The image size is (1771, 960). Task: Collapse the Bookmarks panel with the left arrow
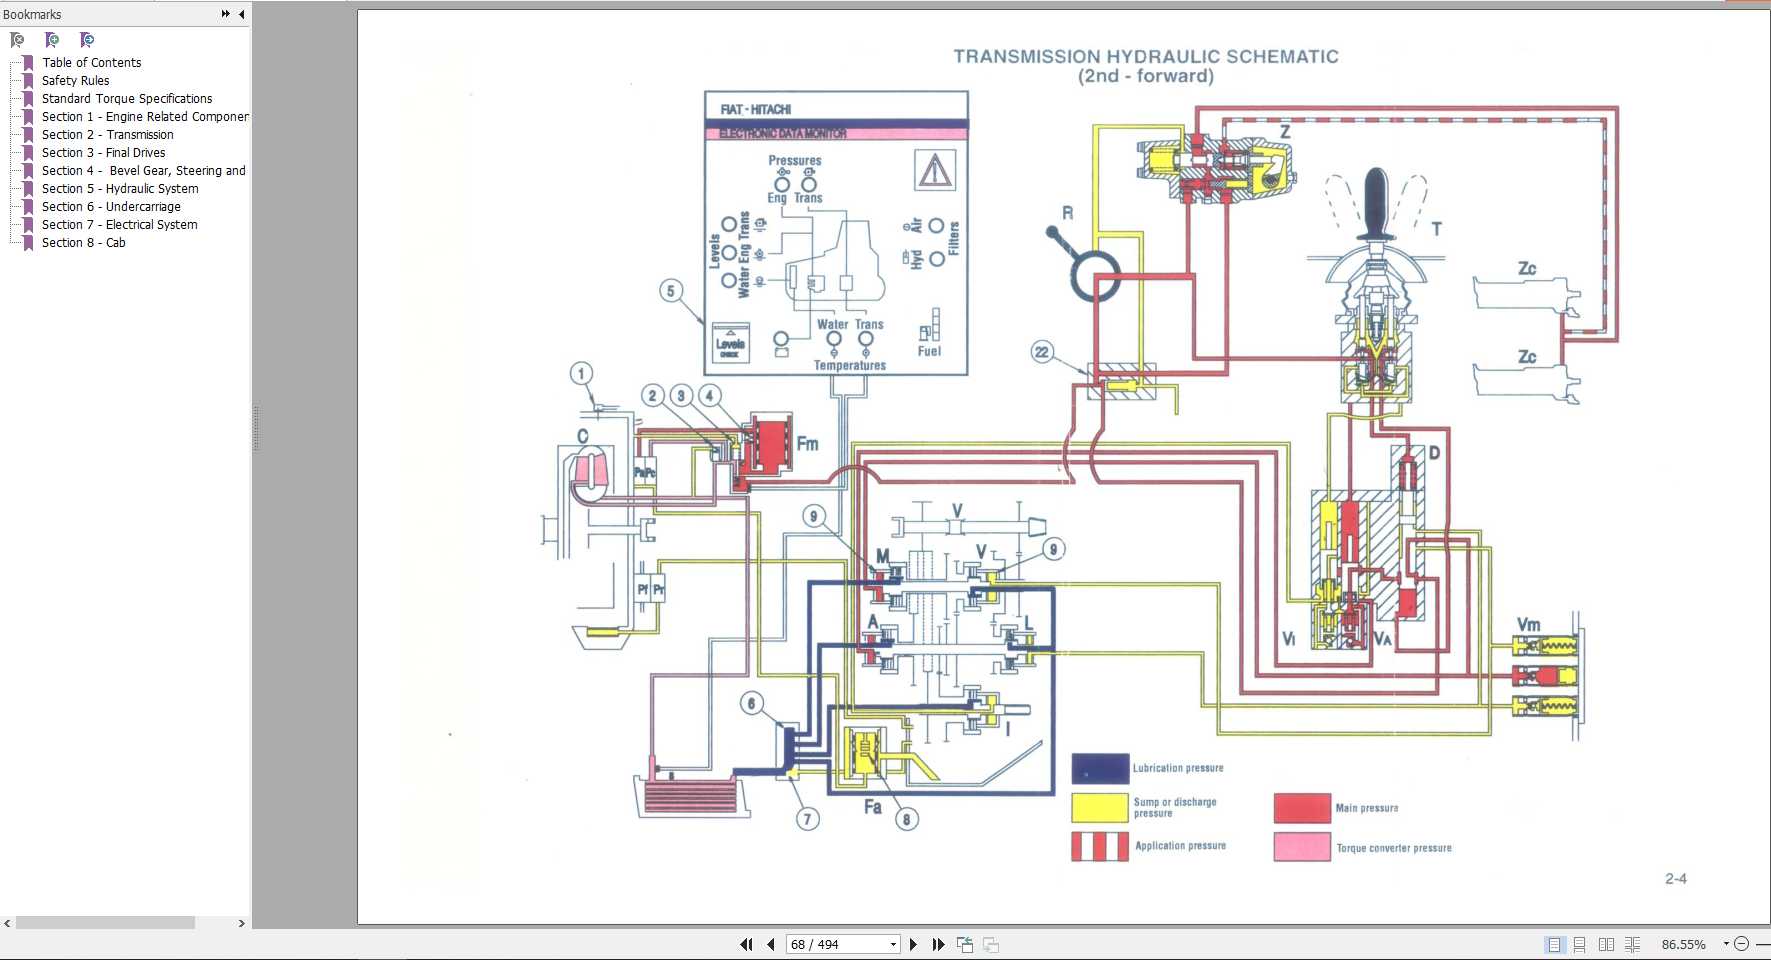point(241,14)
